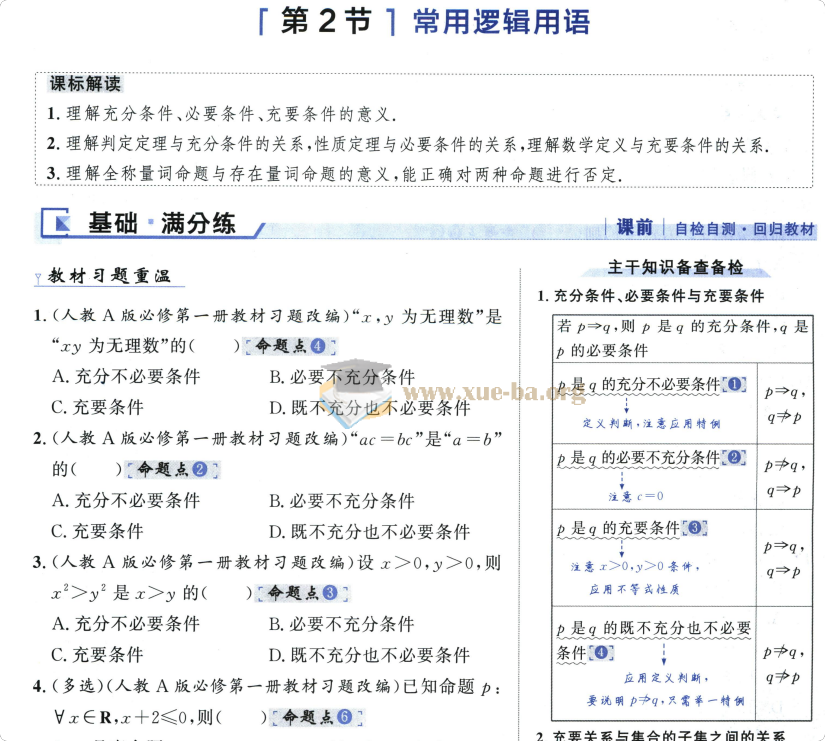Choose option B 必要不充分条件 in question 1
The height and width of the screenshot is (741, 825).
[x=343, y=377]
